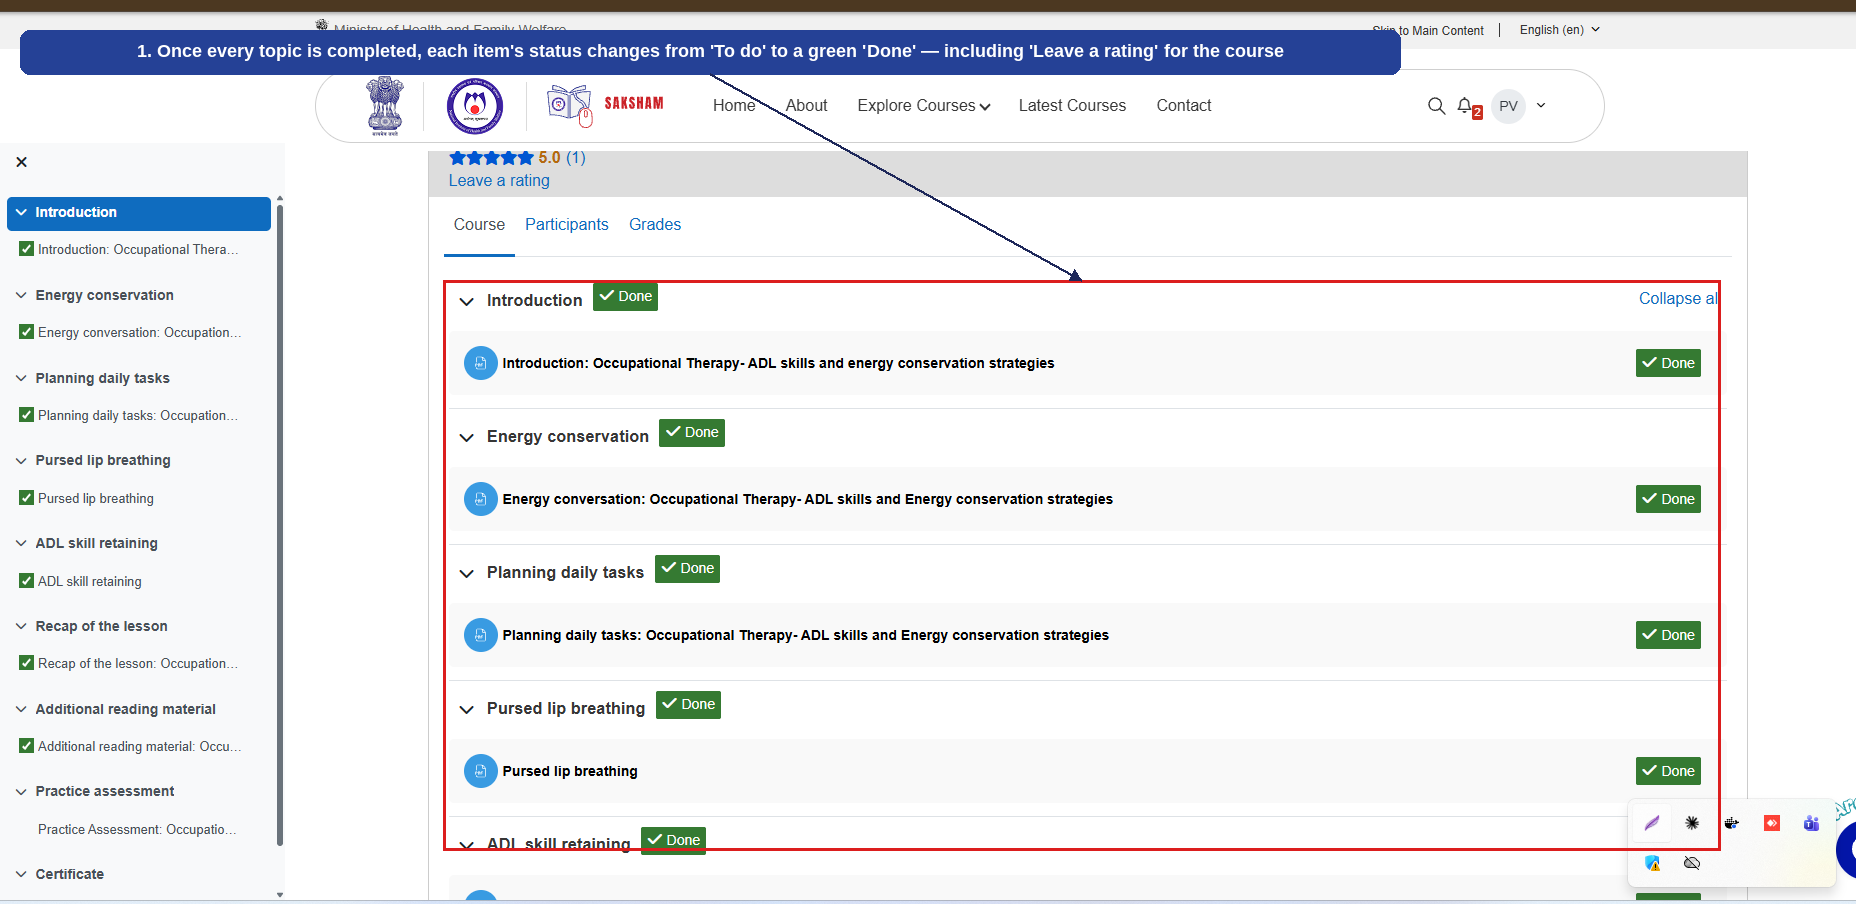Switch to the Participants tab
Image resolution: width=1856 pixels, height=904 pixels.
(x=567, y=225)
